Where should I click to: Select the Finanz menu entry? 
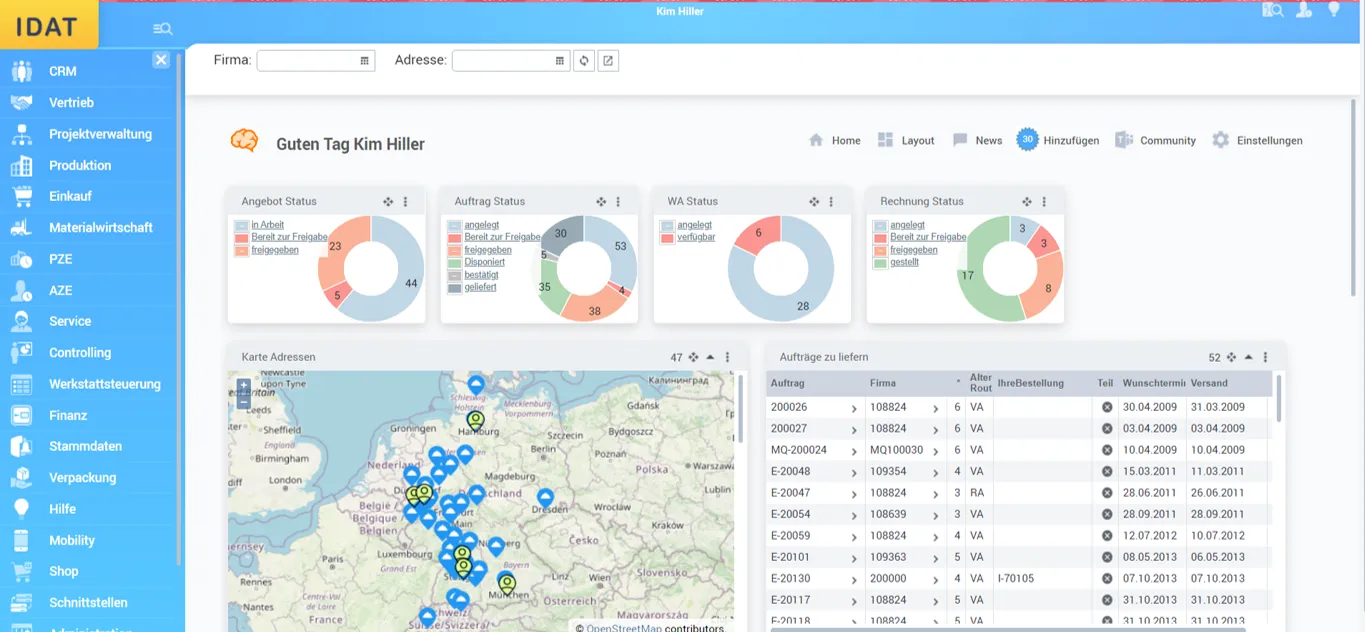68,415
